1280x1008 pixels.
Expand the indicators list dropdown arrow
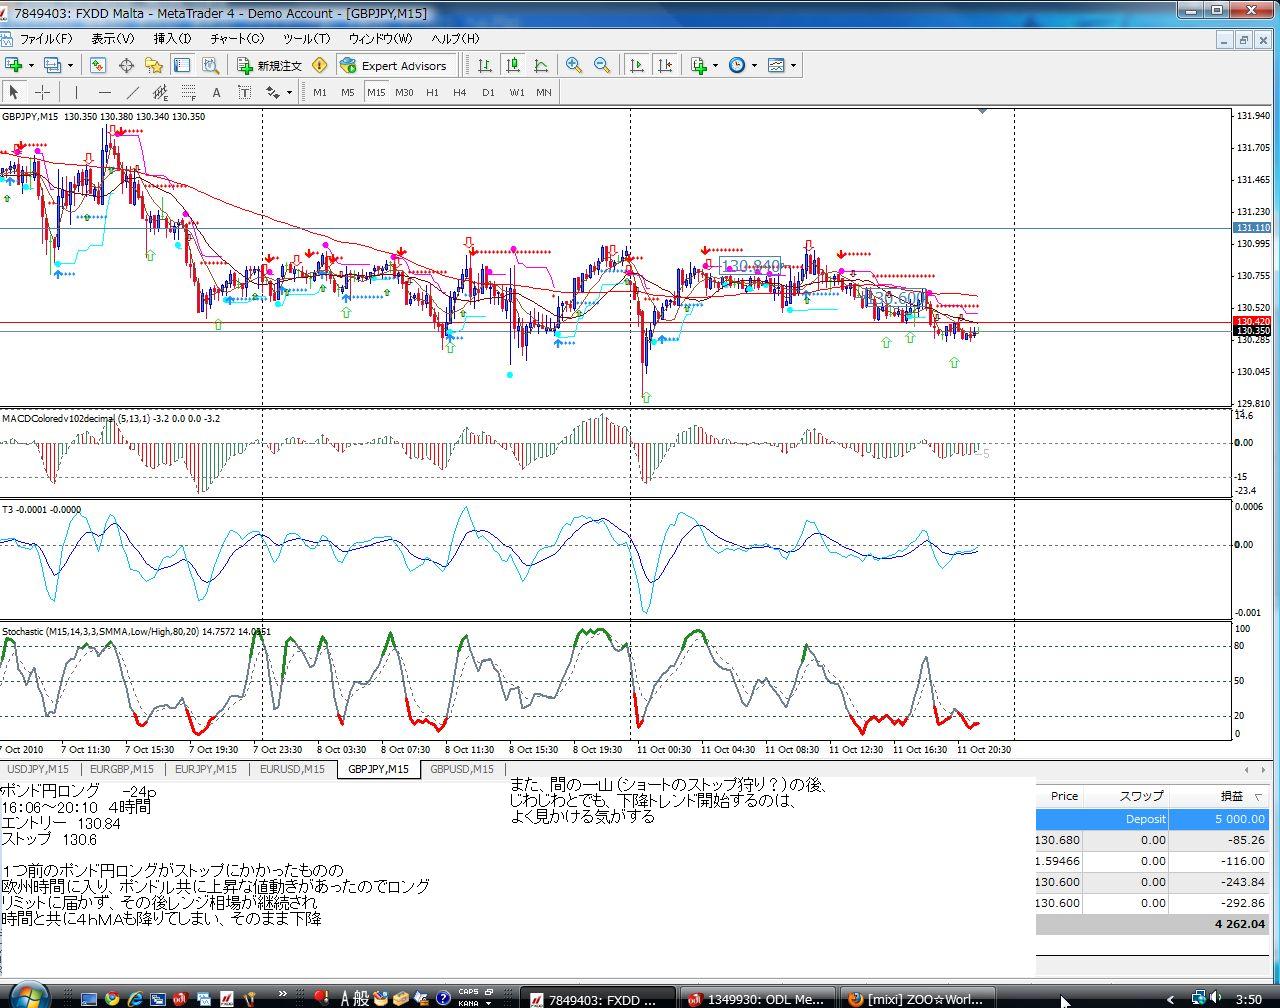click(x=715, y=66)
